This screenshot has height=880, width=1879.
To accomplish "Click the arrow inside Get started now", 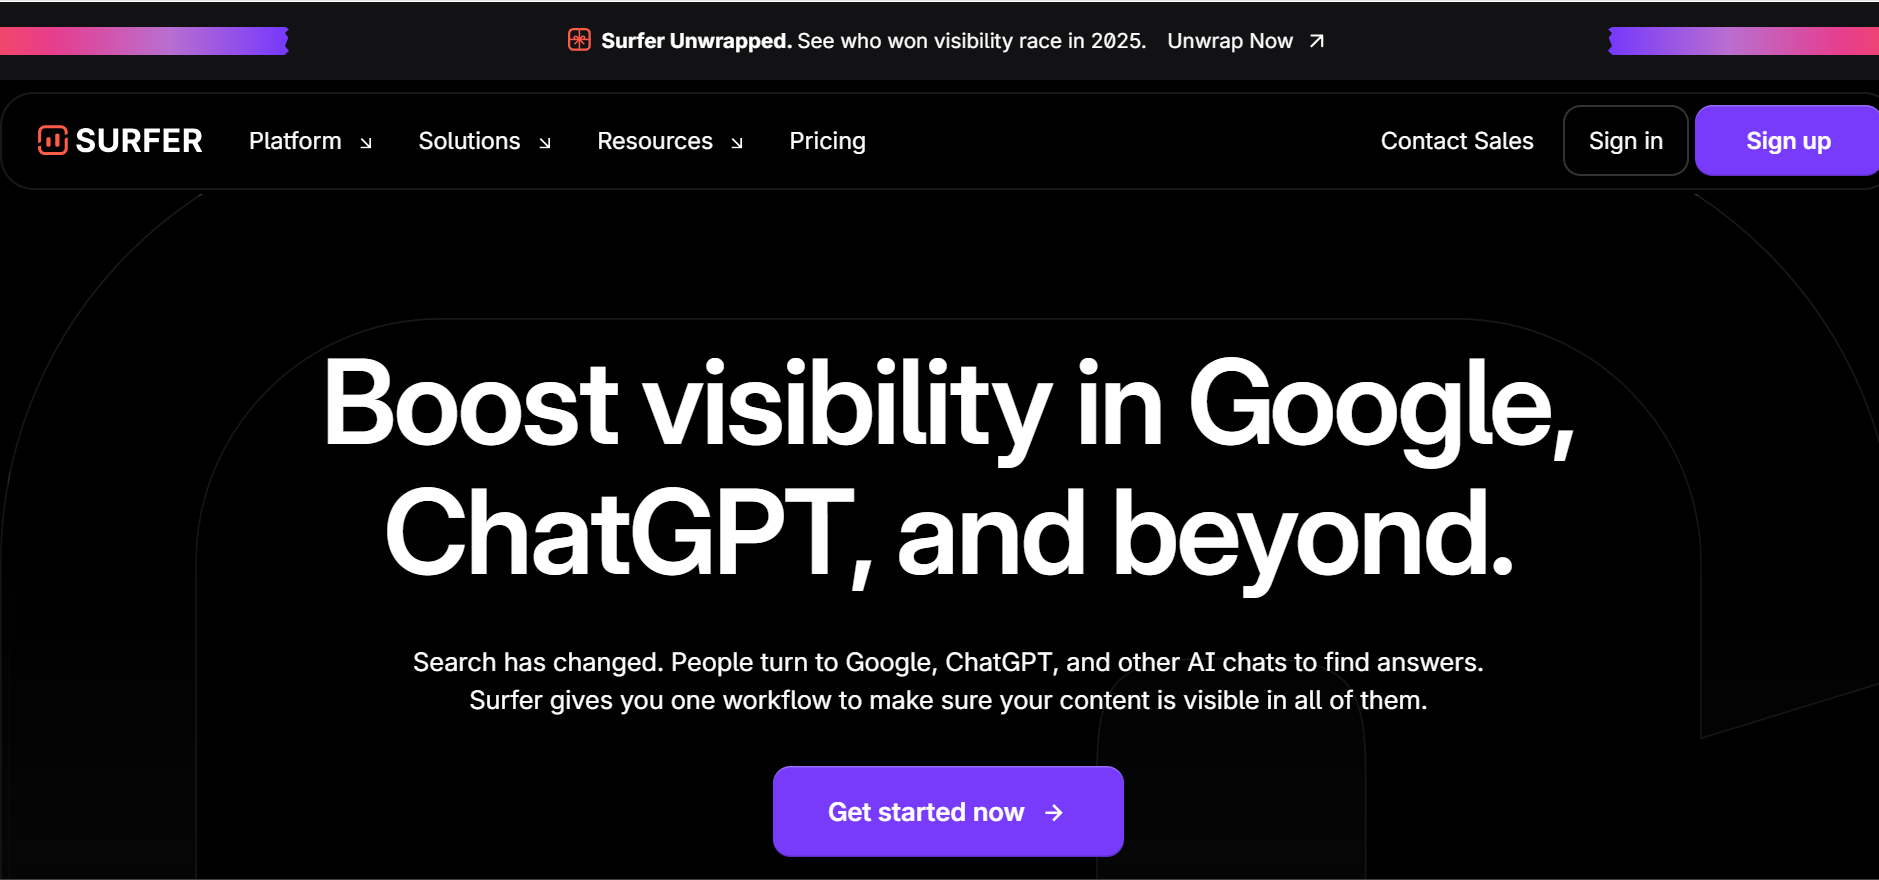I will point(1054,813).
